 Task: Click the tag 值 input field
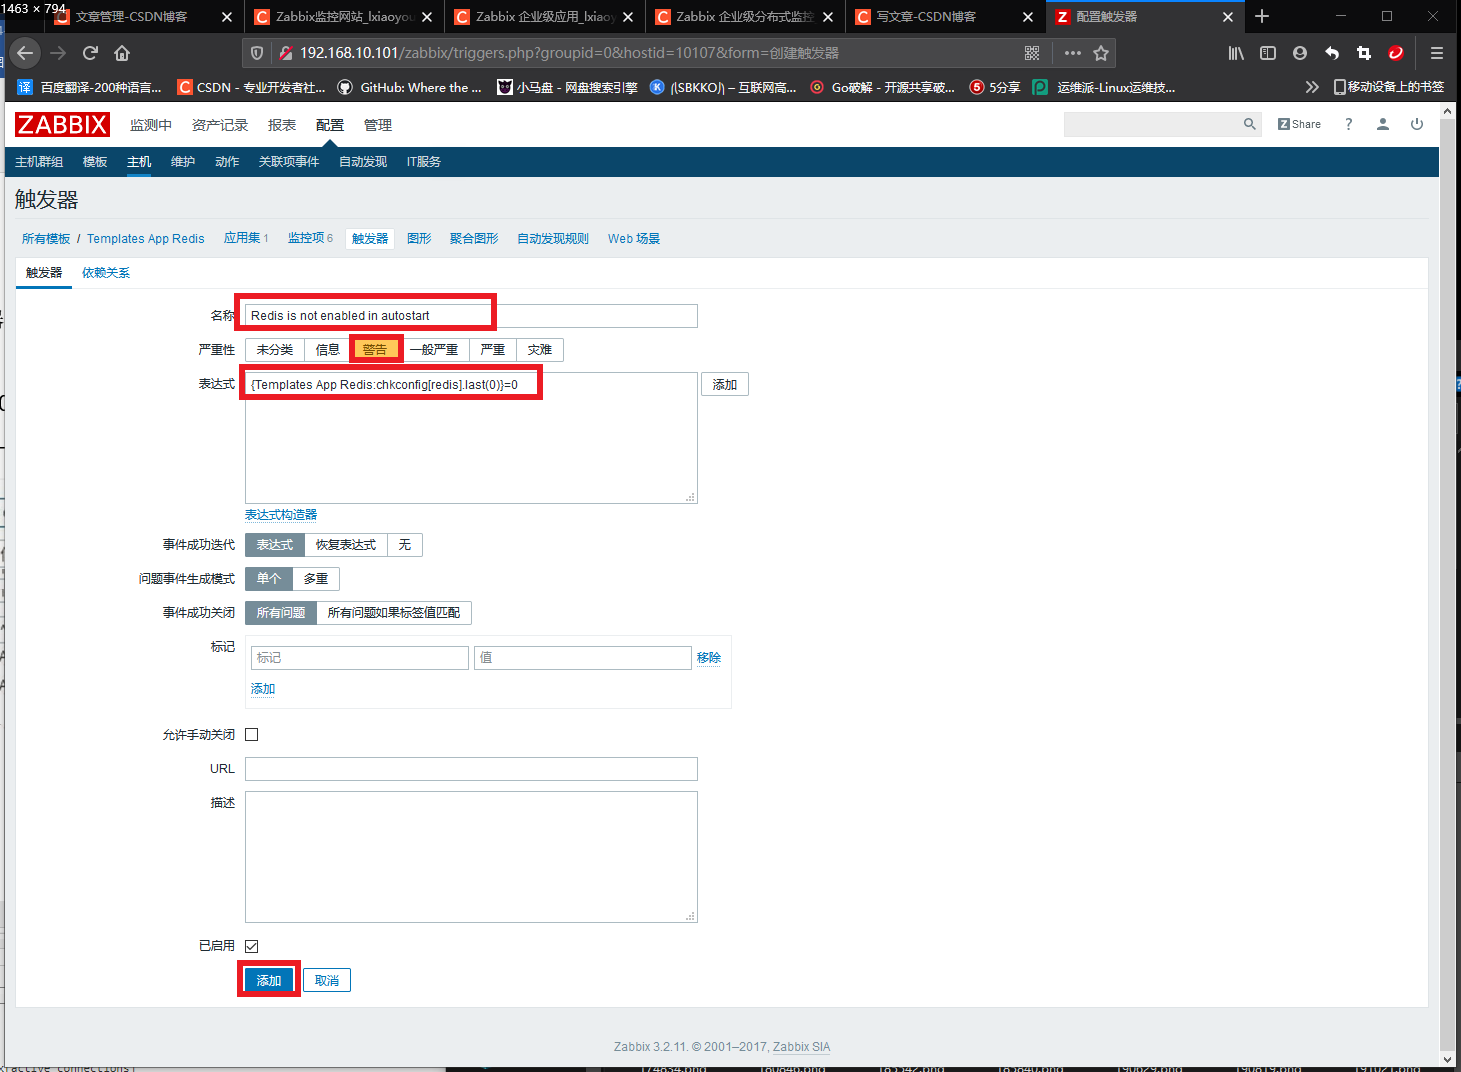583,658
